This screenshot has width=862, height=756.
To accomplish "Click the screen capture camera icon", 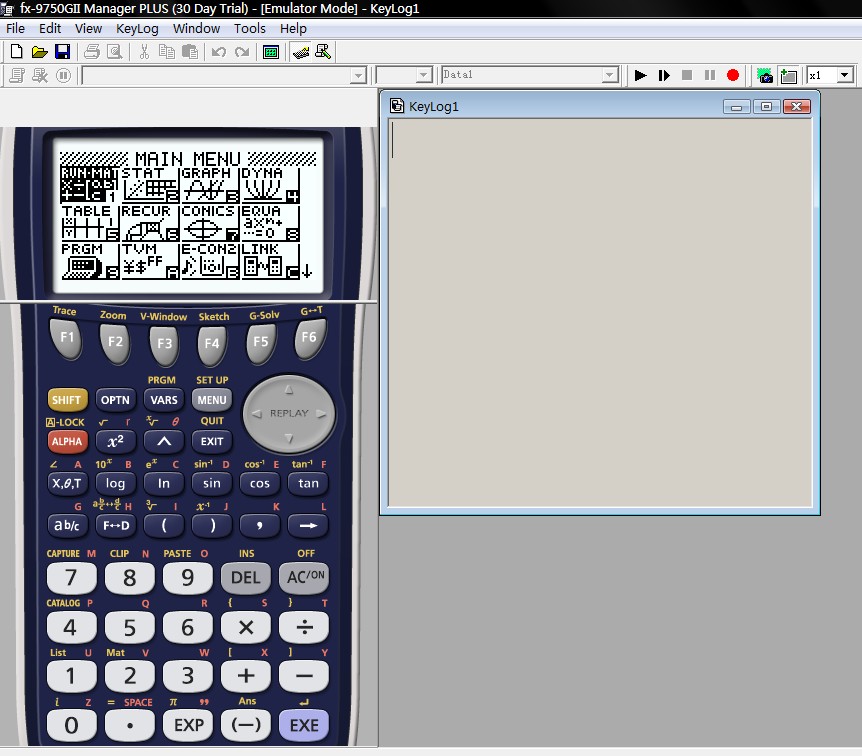I will click(765, 75).
